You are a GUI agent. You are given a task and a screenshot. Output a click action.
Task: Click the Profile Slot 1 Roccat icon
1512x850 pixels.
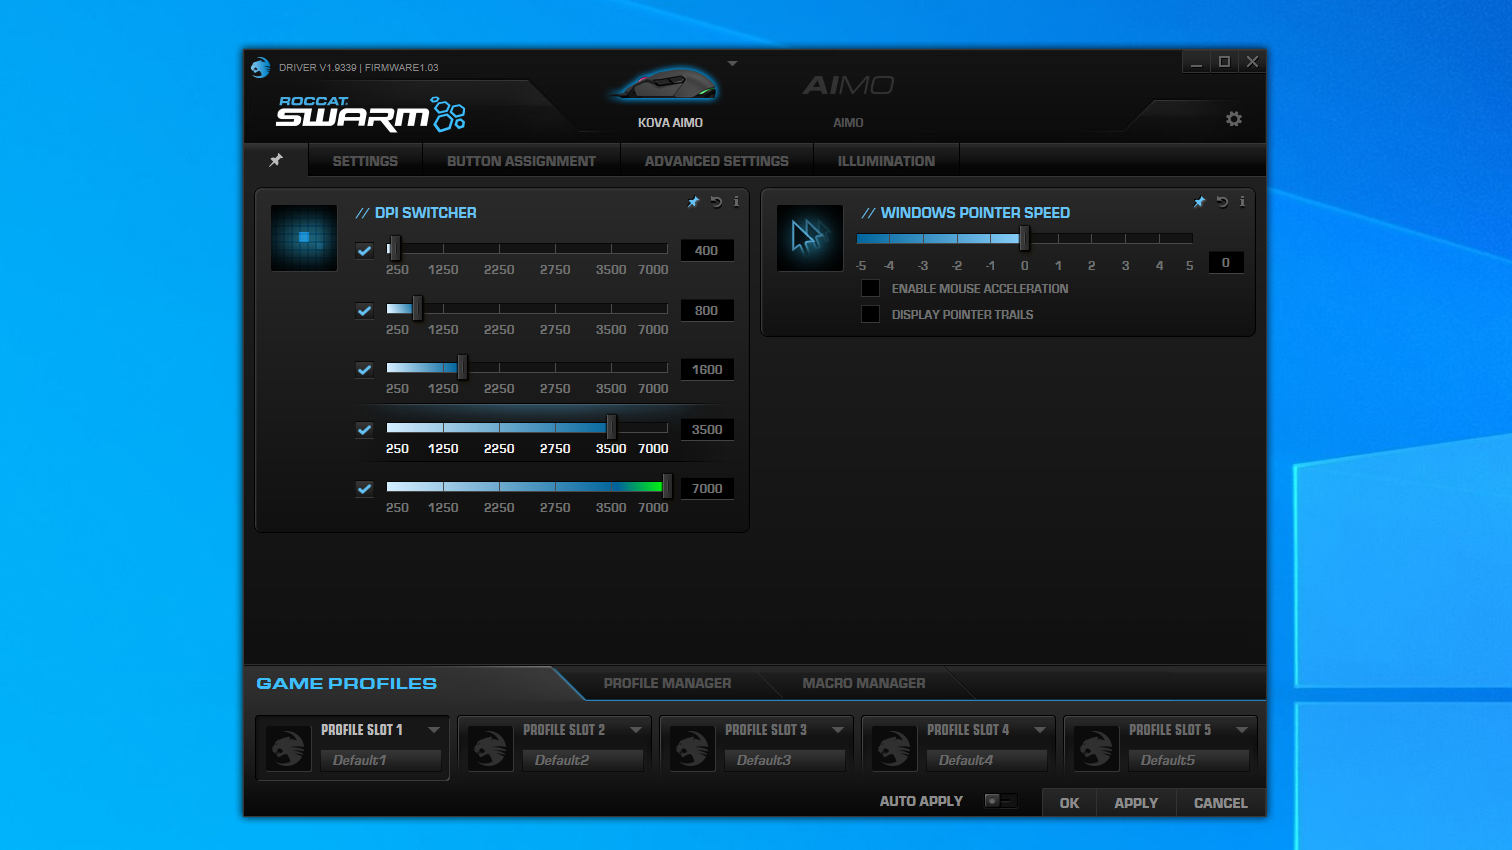click(x=288, y=748)
